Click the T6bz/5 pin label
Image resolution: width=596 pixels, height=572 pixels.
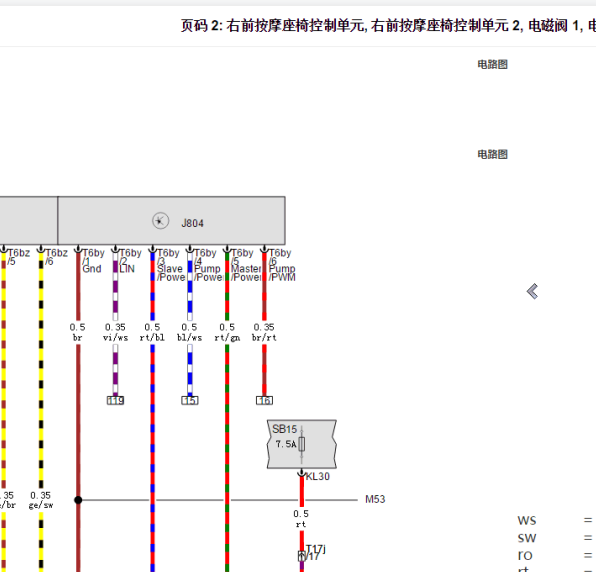click(18, 257)
